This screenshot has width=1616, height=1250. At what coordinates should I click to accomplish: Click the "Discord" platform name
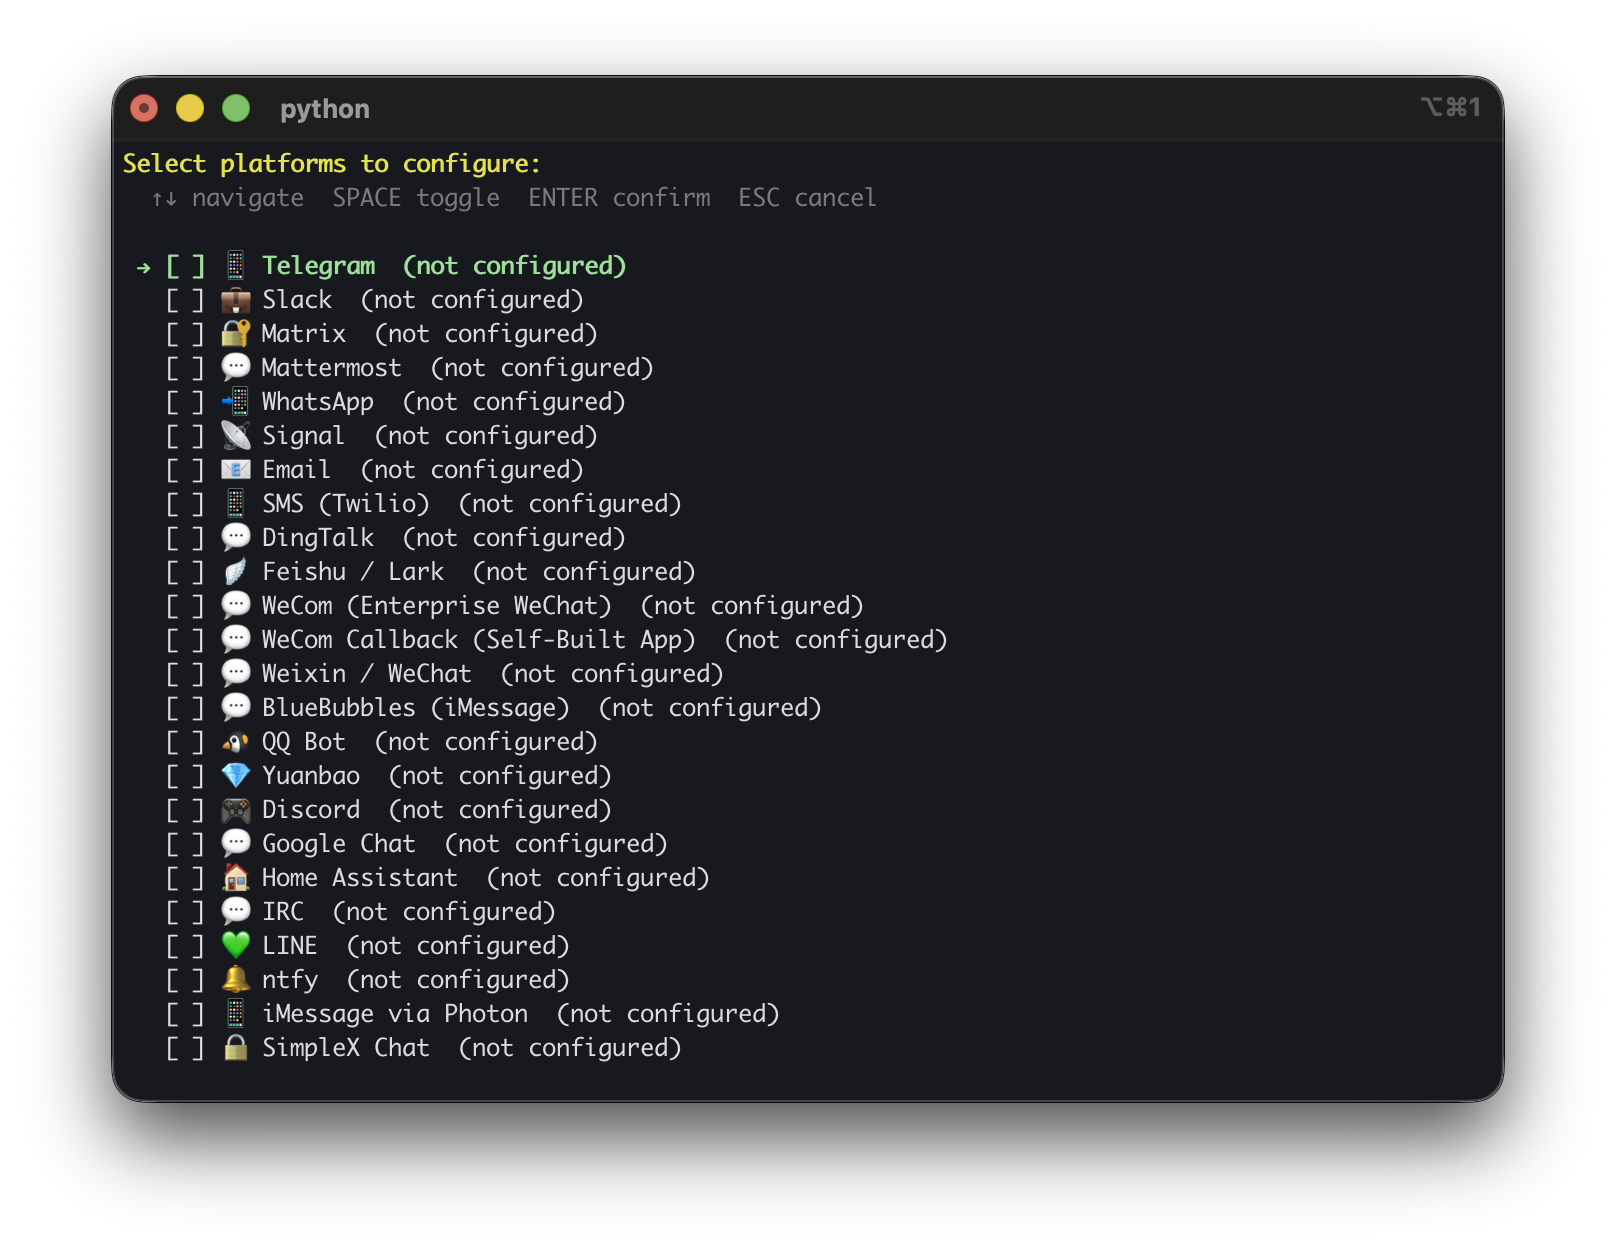pyautogui.click(x=311, y=810)
